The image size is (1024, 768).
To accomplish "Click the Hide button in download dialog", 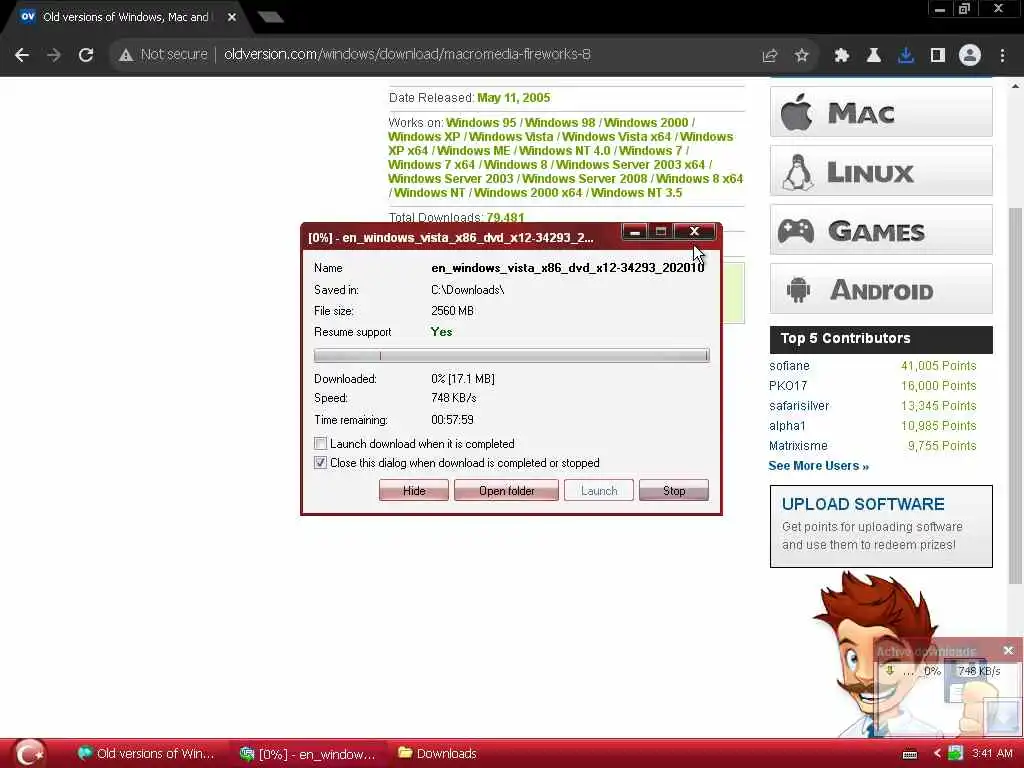I will click(413, 490).
